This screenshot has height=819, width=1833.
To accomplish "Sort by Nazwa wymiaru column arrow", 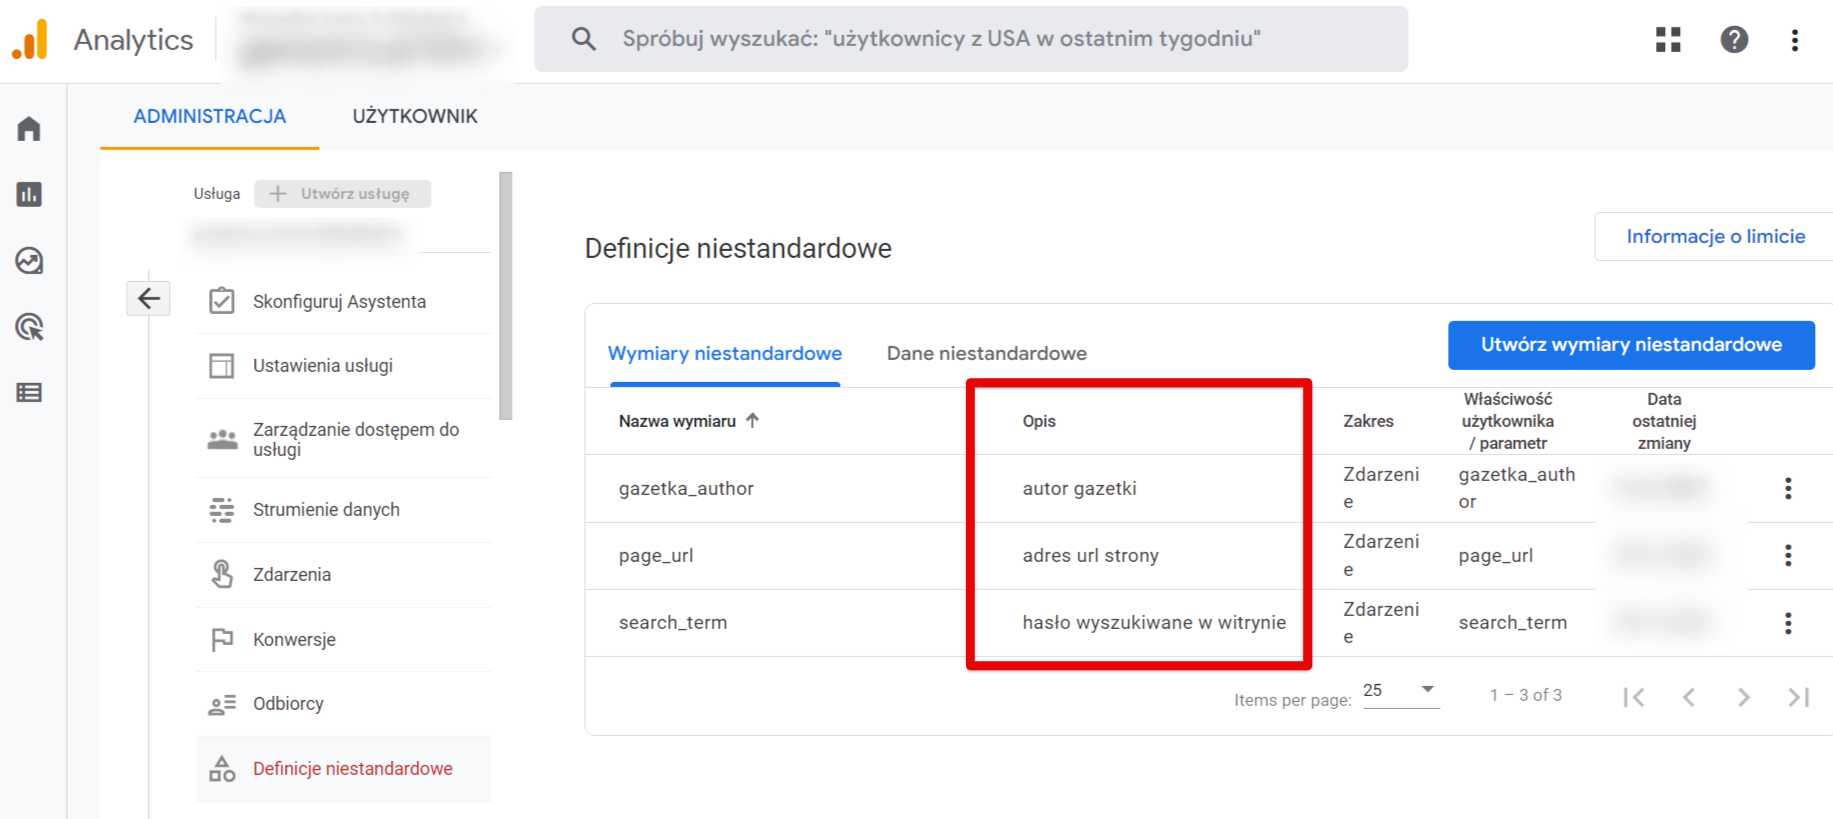I will coord(752,421).
